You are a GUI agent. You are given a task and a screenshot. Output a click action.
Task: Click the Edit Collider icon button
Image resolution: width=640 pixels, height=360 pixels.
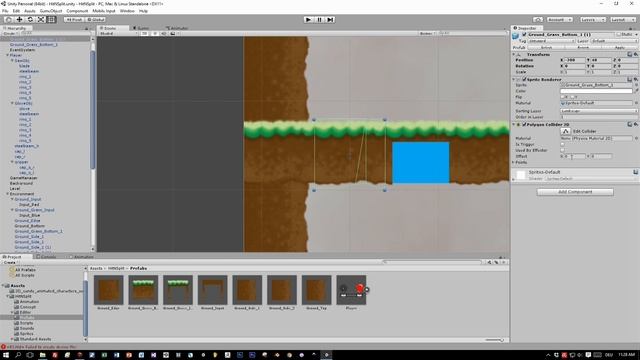pyautogui.click(x=565, y=131)
